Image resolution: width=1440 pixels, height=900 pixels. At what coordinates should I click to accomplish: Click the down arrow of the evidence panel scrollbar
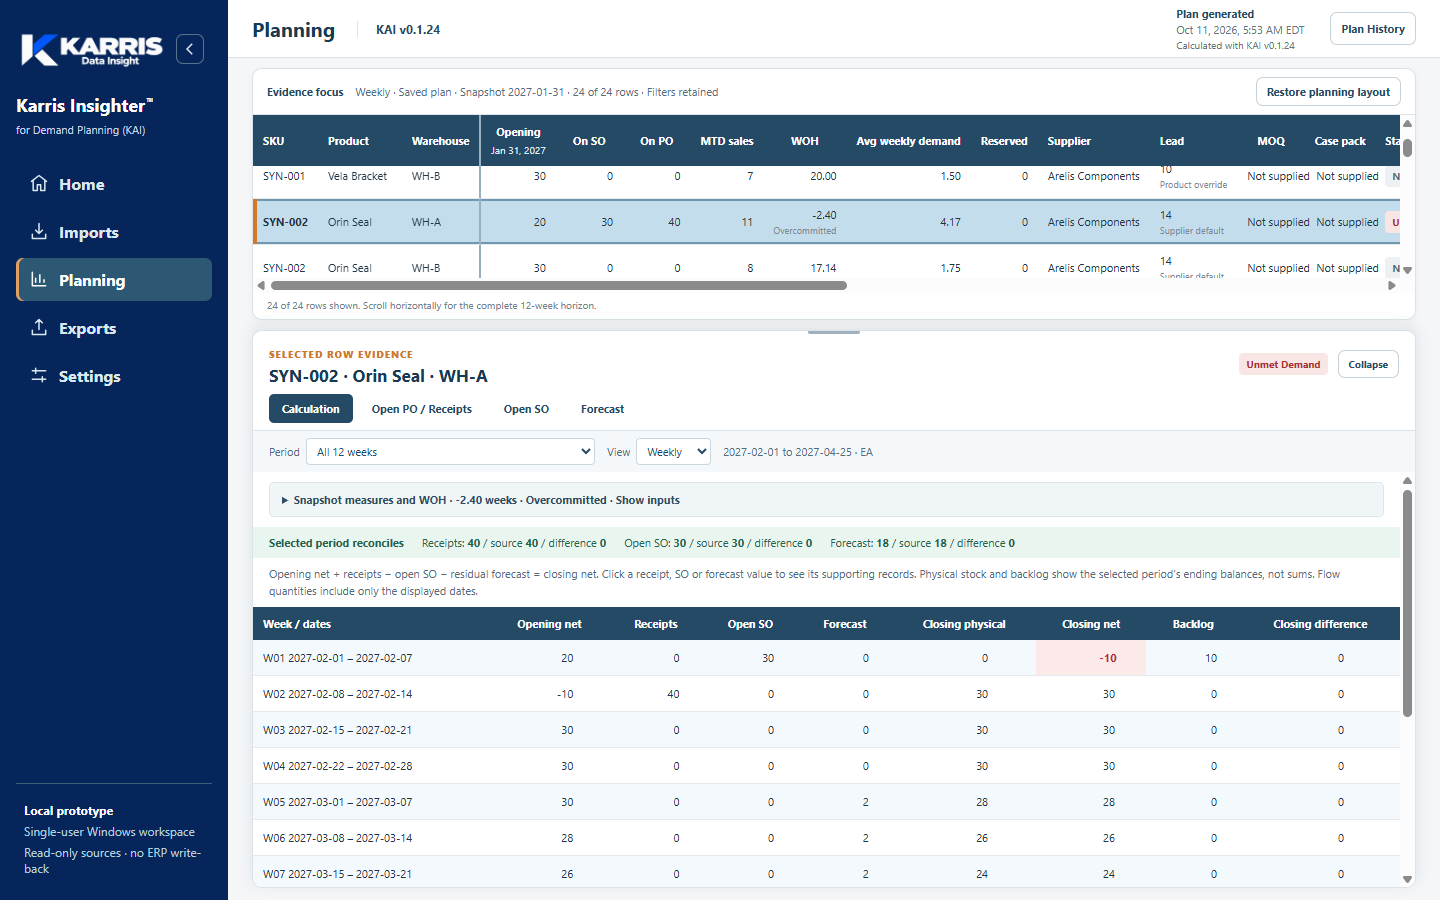(1407, 880)
